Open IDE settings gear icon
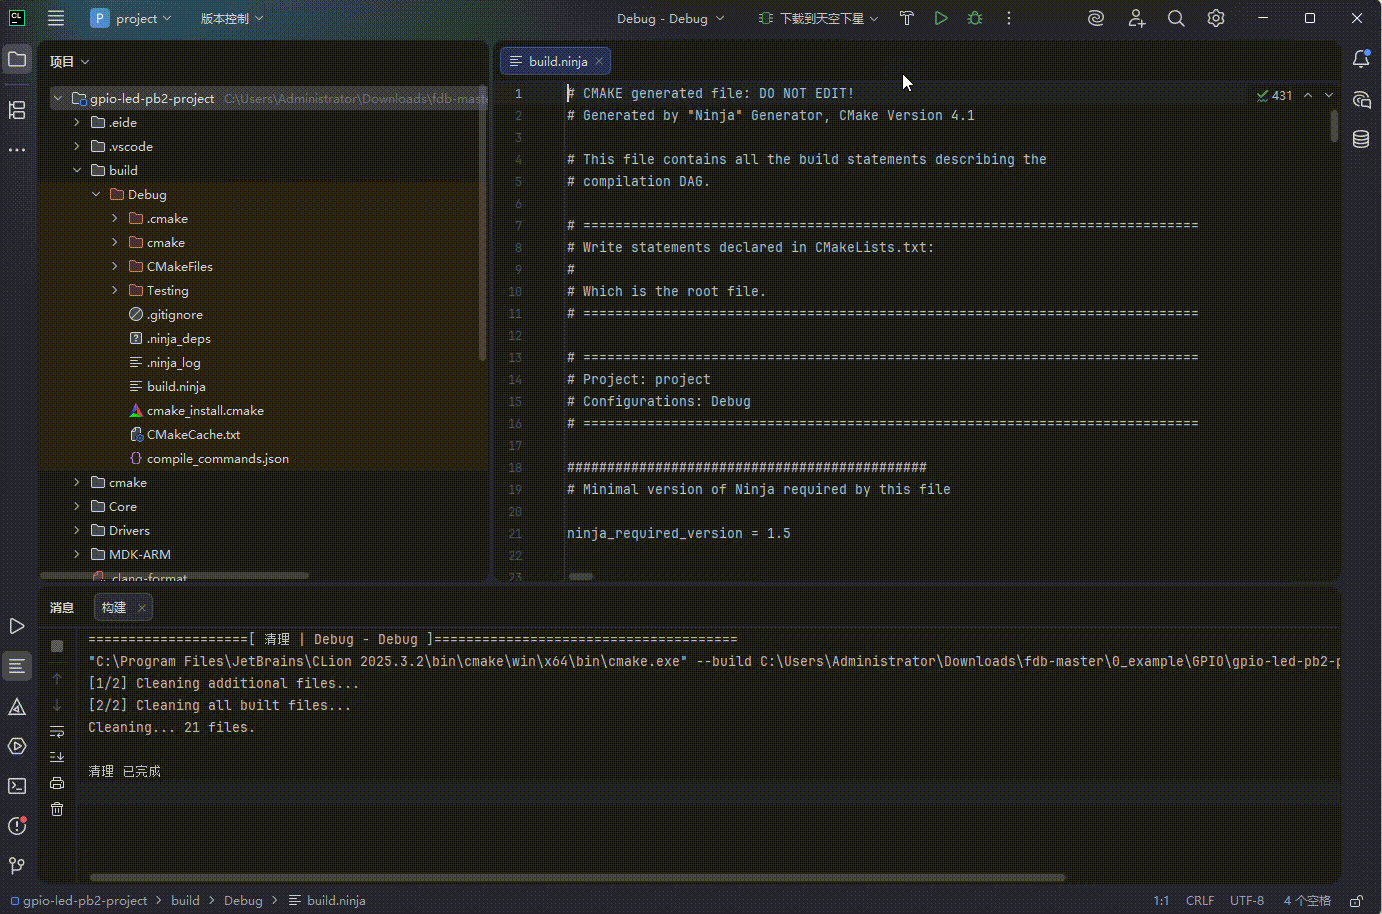This screenshot has height=914, width=1382. (1216, 18)
